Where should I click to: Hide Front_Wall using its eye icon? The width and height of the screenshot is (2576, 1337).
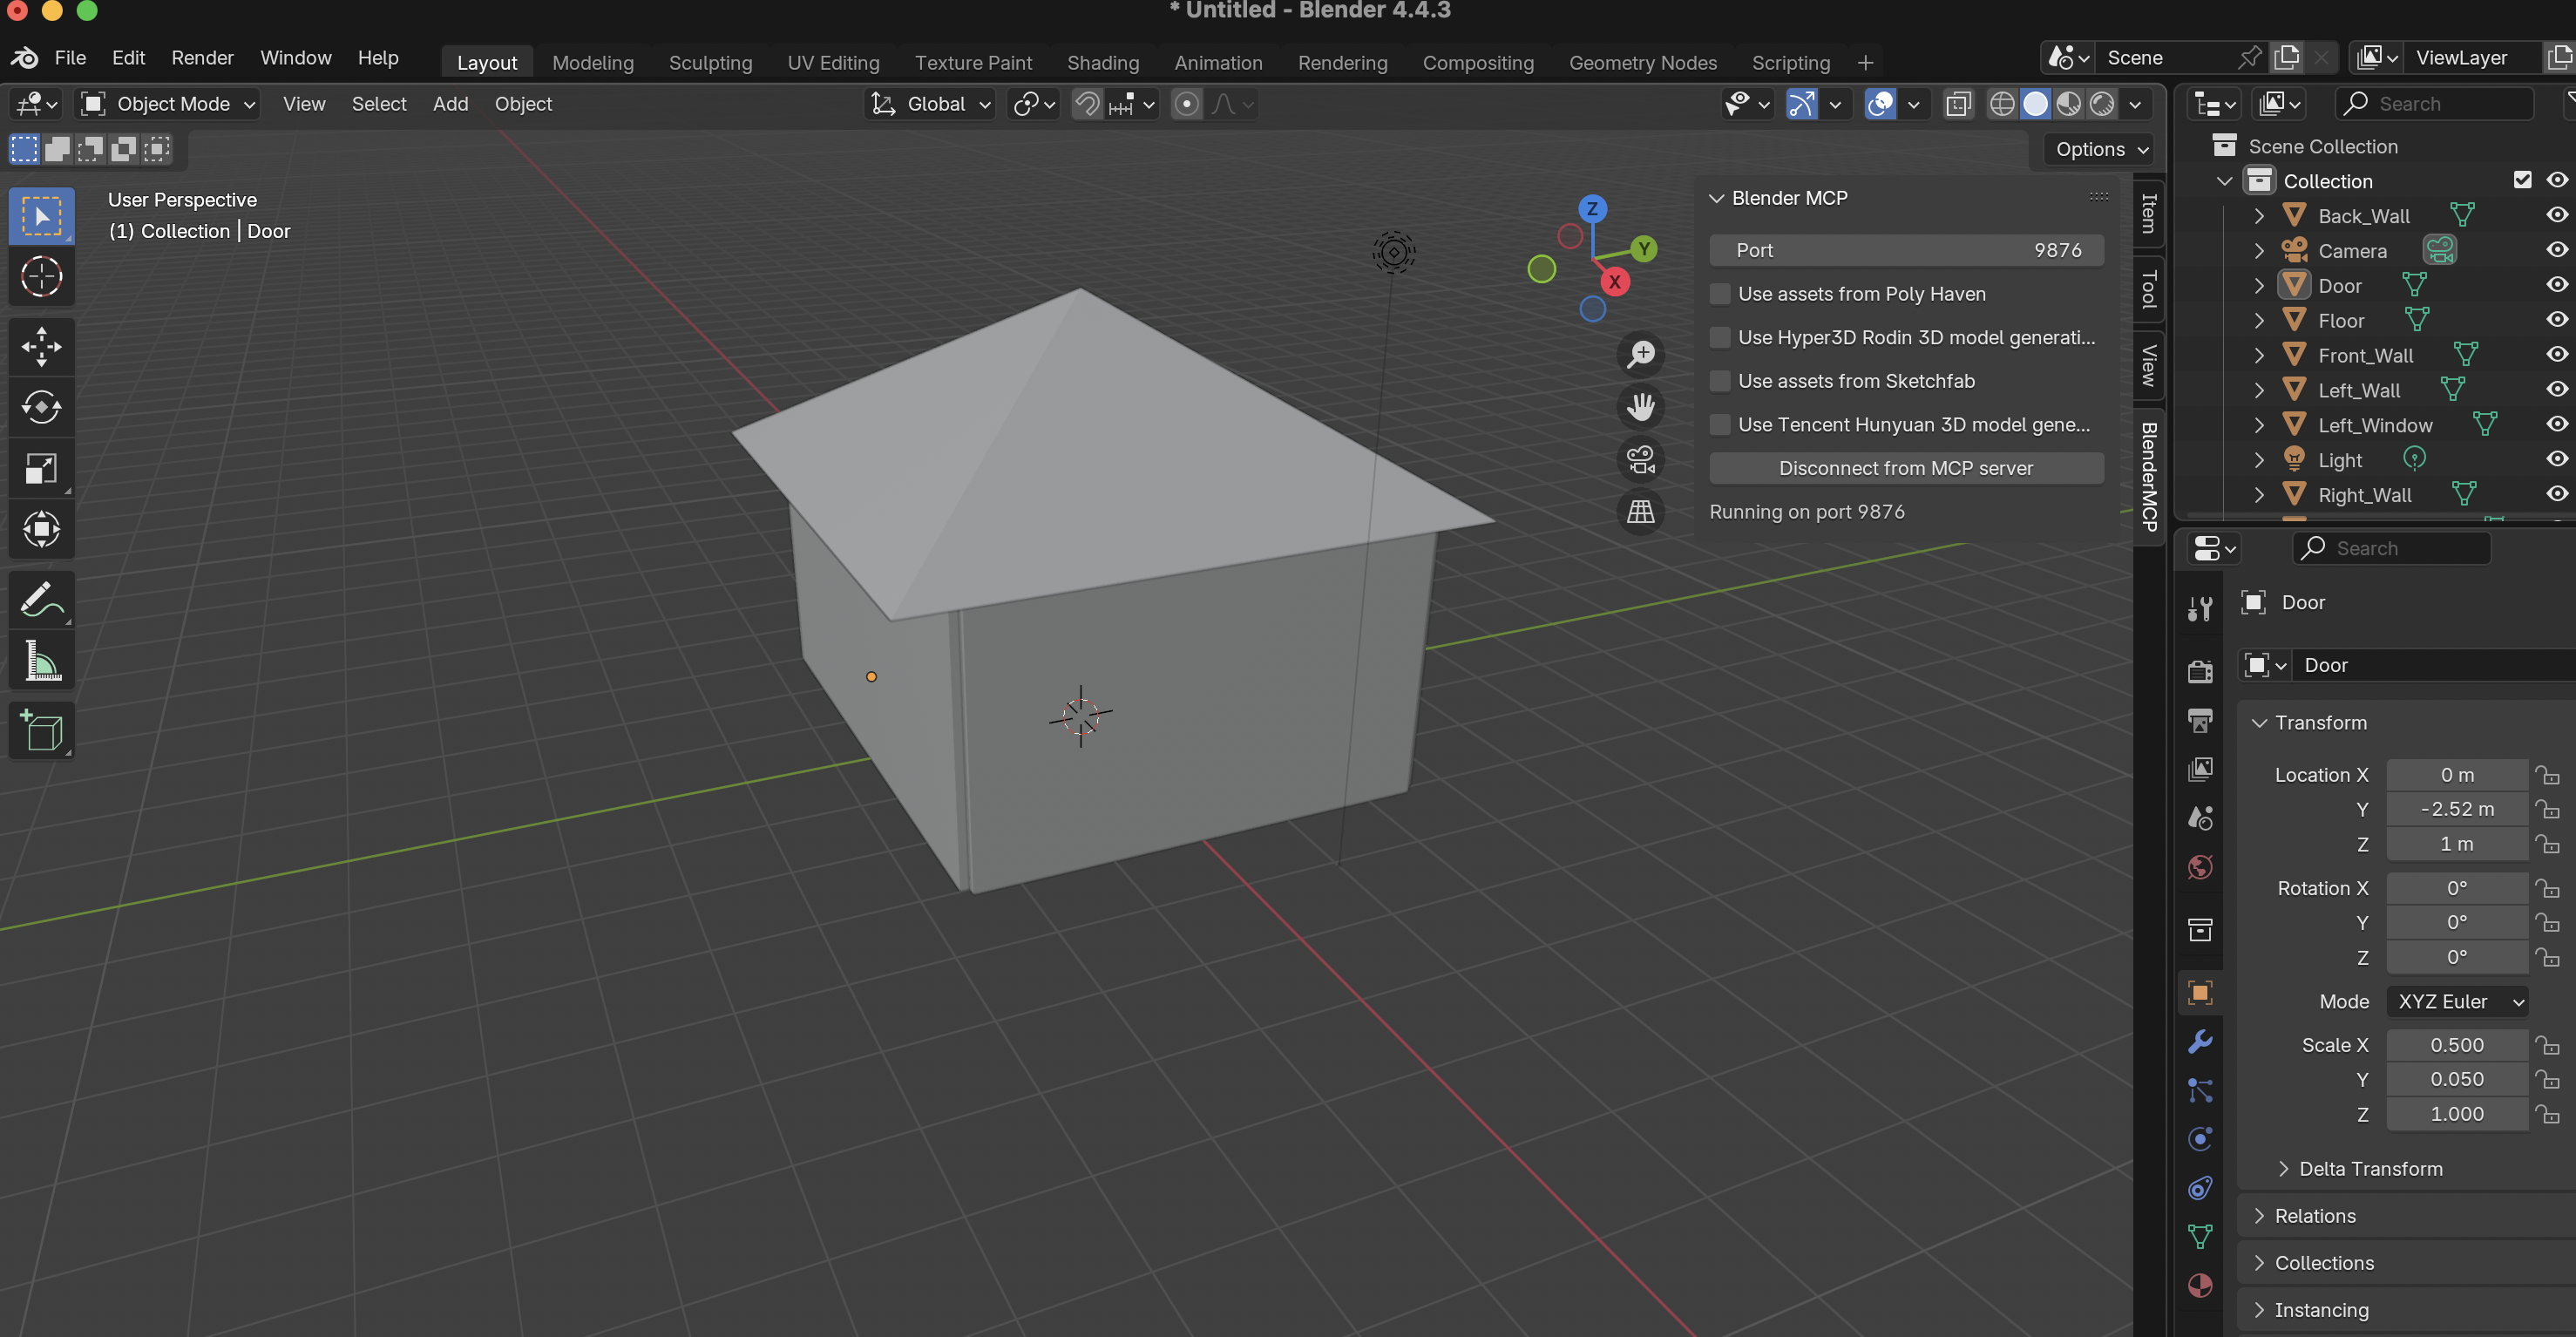(2557, 354)
